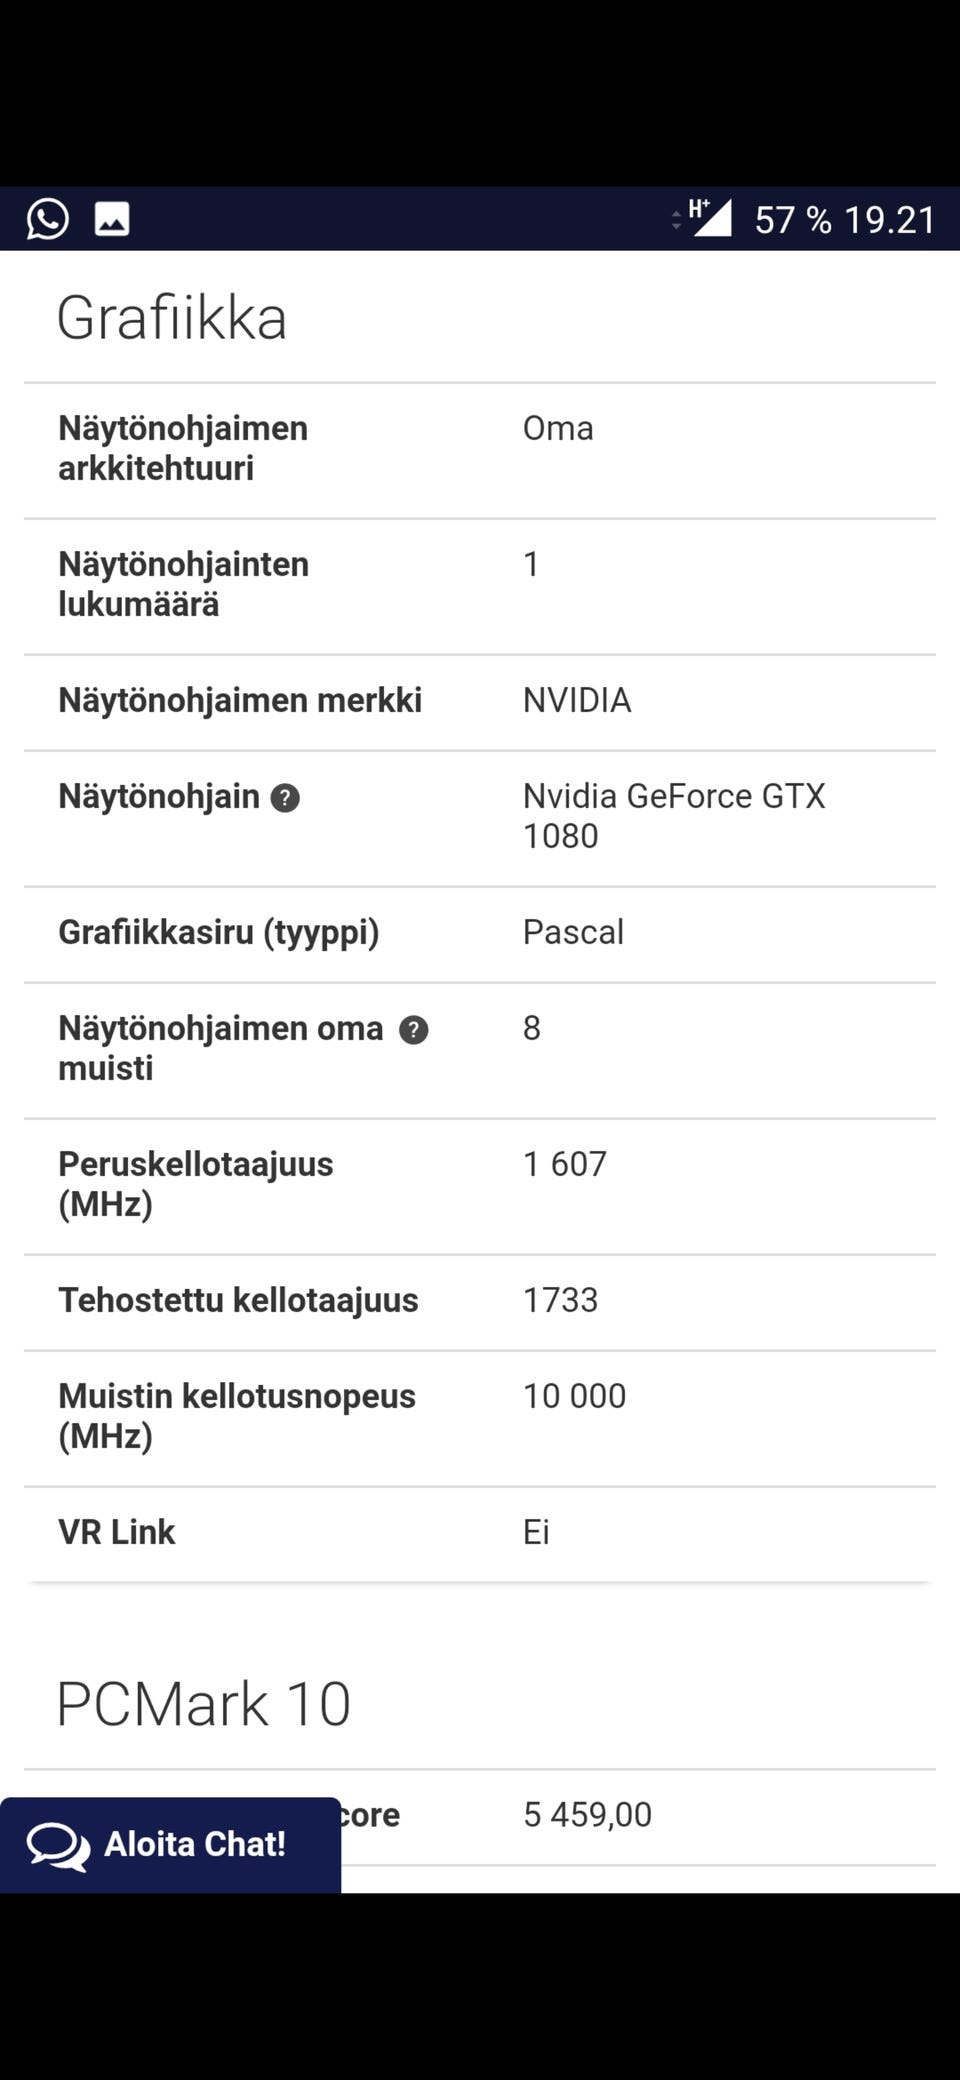Image resolution: width=960 pixels, height=2080 pixels.
Task: Click the speech bubbles icon on chat button
Action: click(x=58, y=1845)
